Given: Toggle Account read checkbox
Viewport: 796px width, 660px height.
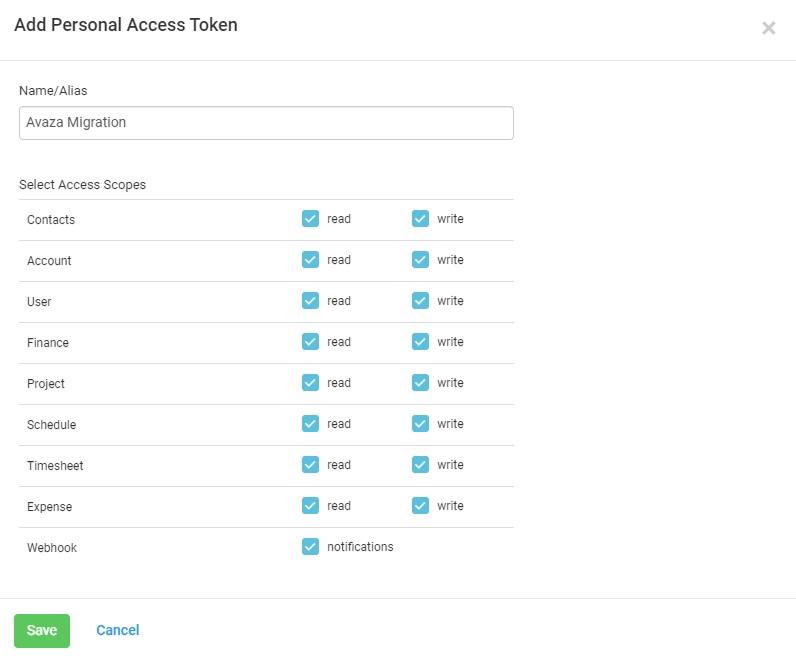Looking at the screenshot, I should tap(310, 260).
